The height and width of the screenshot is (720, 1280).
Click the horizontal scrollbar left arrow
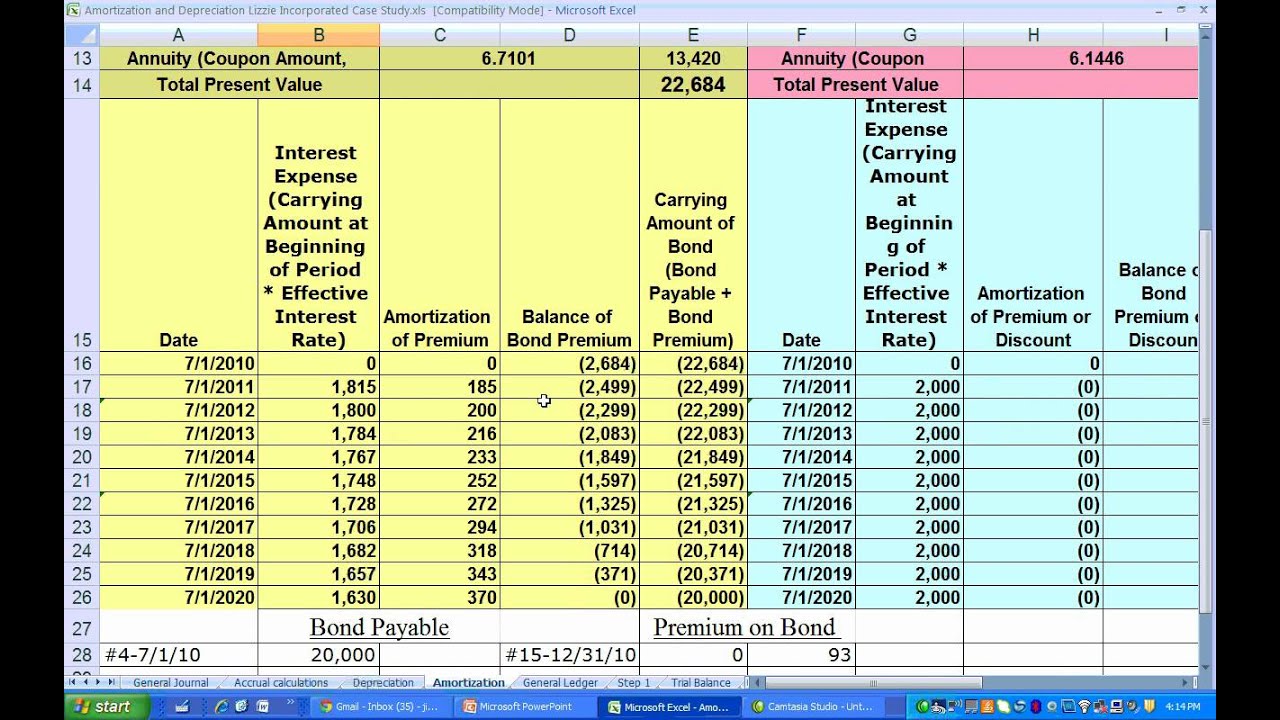[x=757, y=683]
